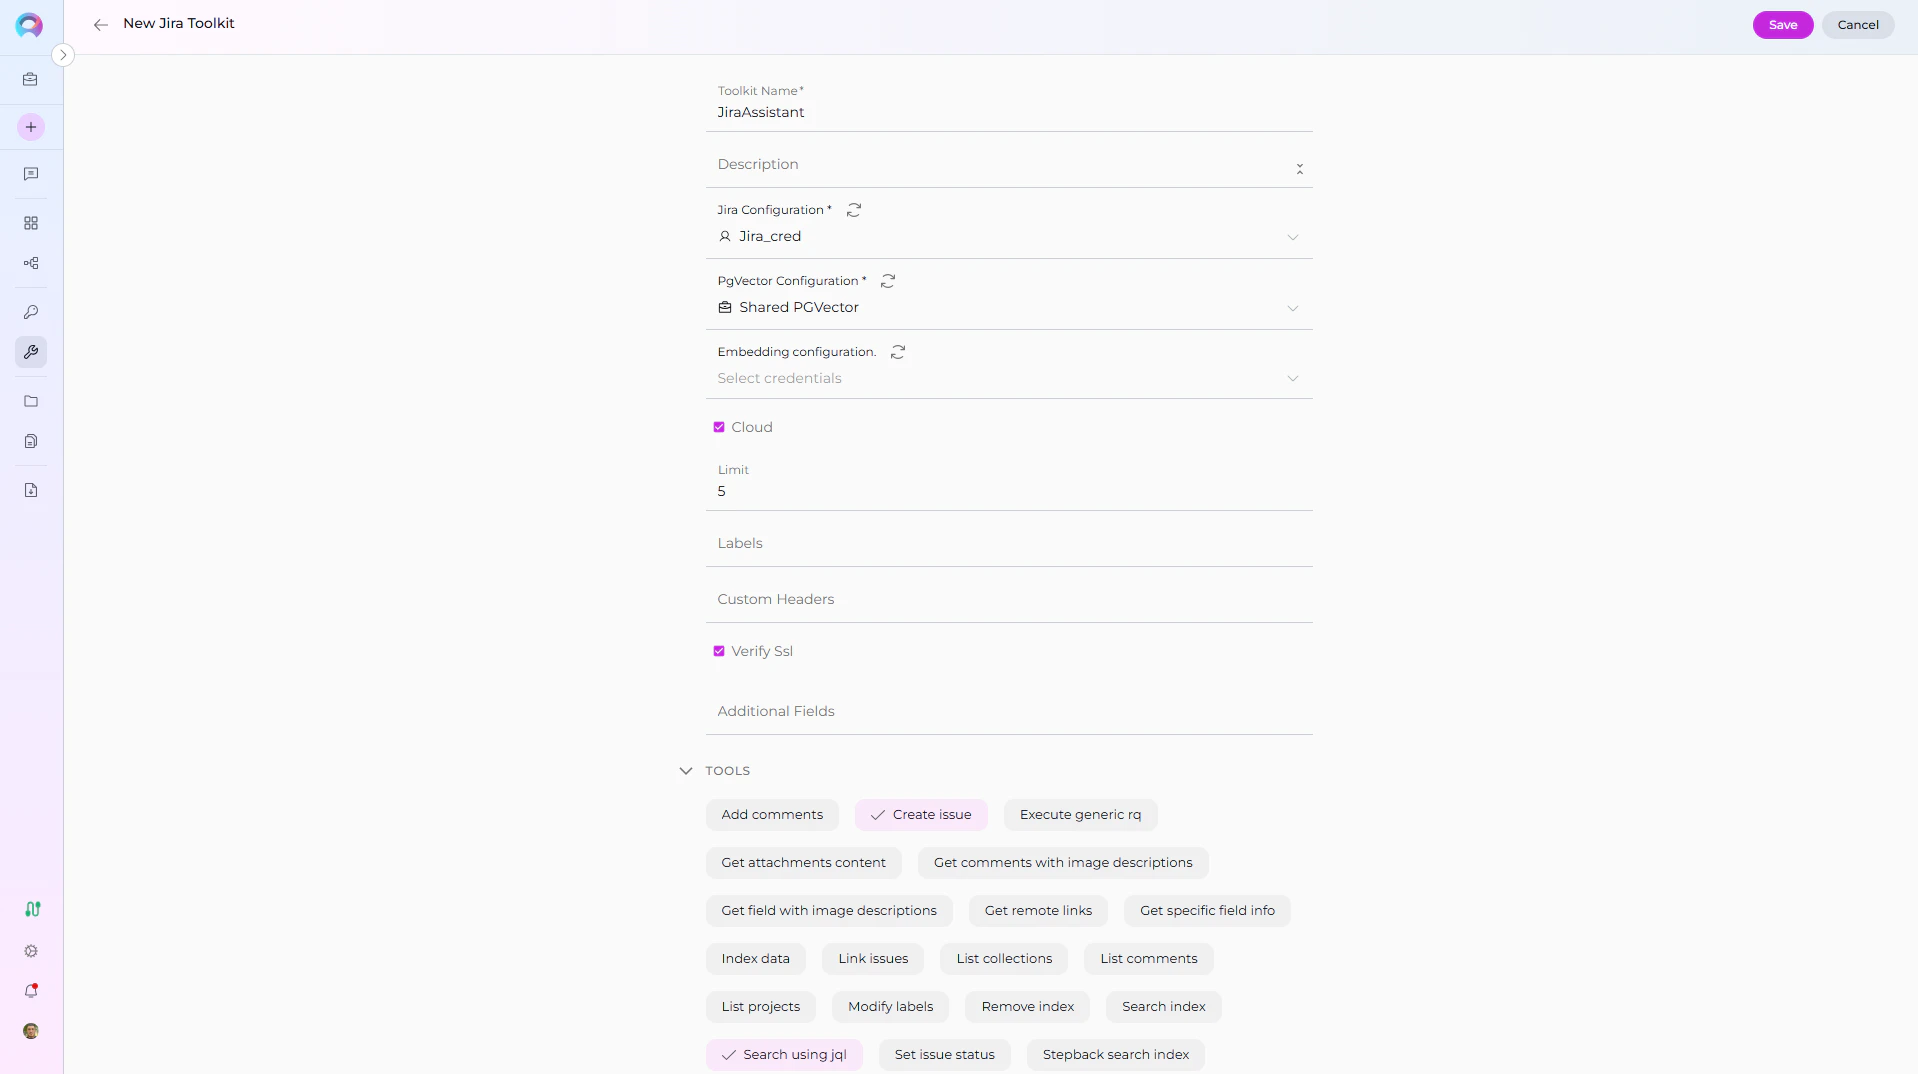The height and width of the screenshot is (1074, 1918).
Task: Deselect the Create issue tool chip
Action: 920,814
